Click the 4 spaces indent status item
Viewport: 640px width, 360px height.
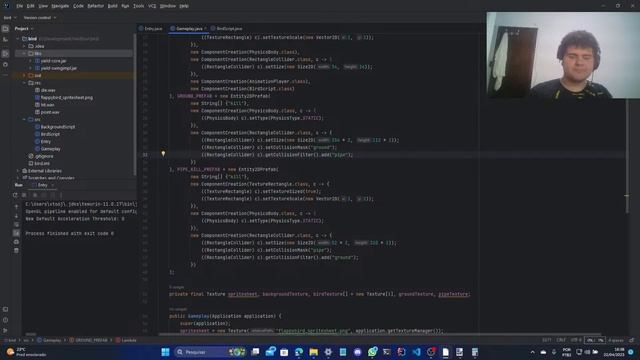[616, 340]
